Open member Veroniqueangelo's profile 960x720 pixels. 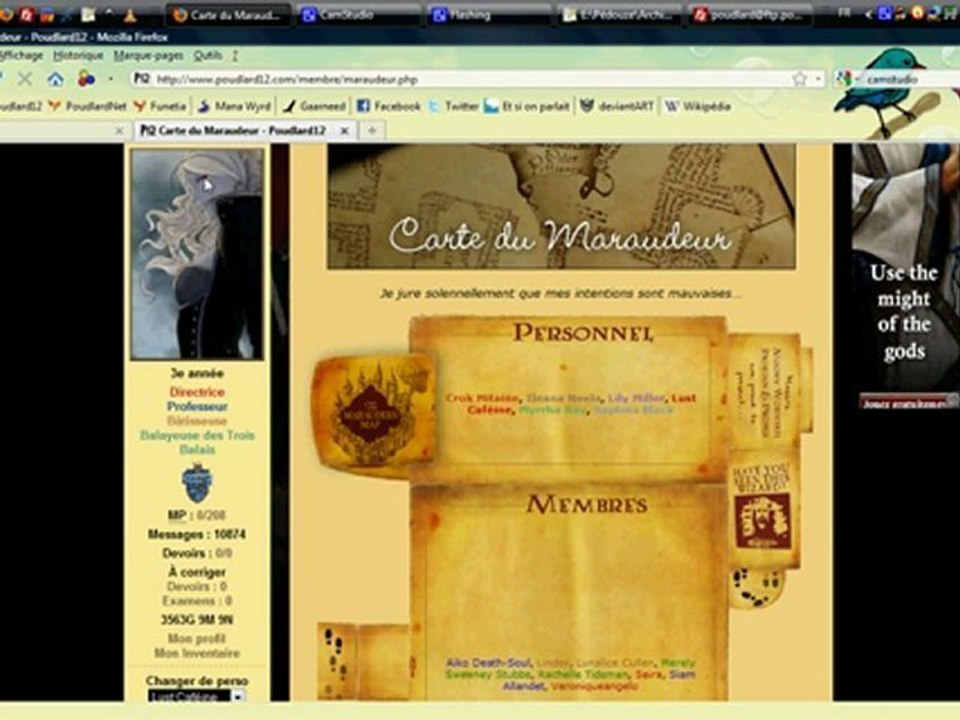click(594, 686)
